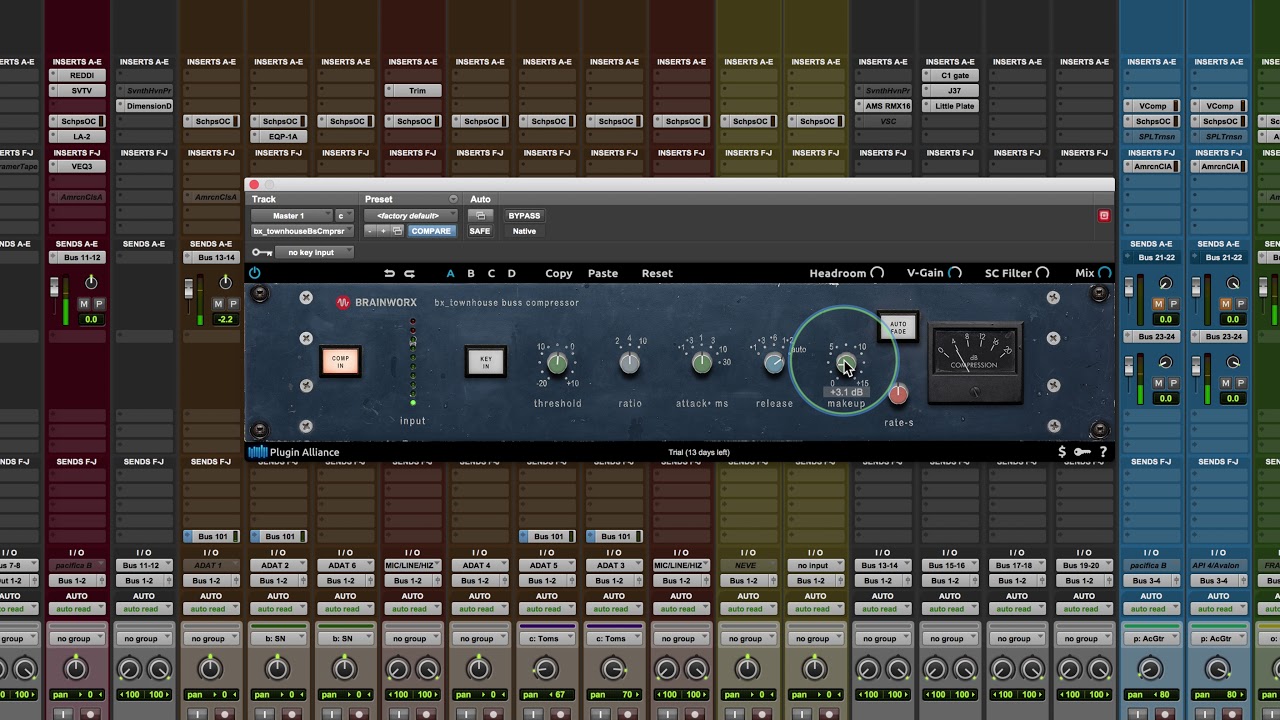Select settings slot B
Image resolution: width=1280 pixels, height=720 pixels.
pos(471,273)
